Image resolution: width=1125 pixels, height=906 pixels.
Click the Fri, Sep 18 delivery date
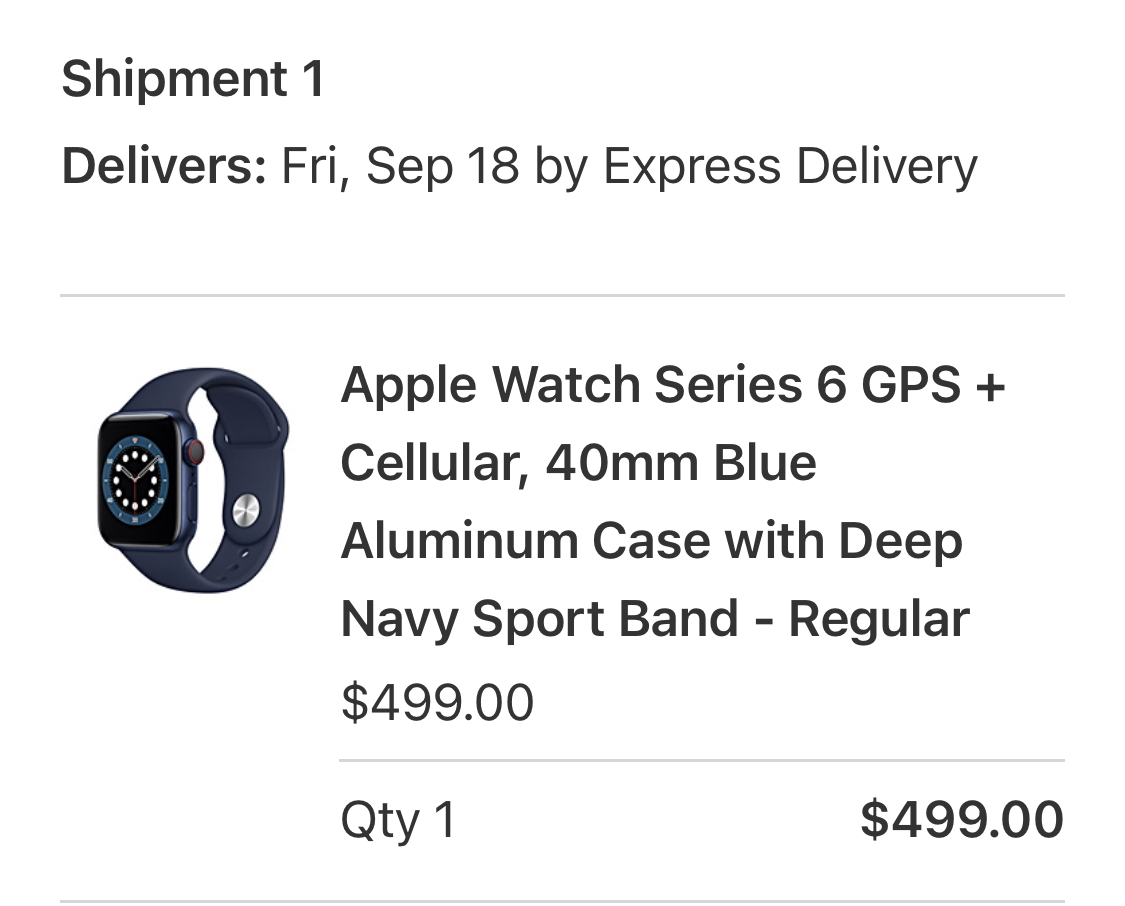click(x=400, y=166)
